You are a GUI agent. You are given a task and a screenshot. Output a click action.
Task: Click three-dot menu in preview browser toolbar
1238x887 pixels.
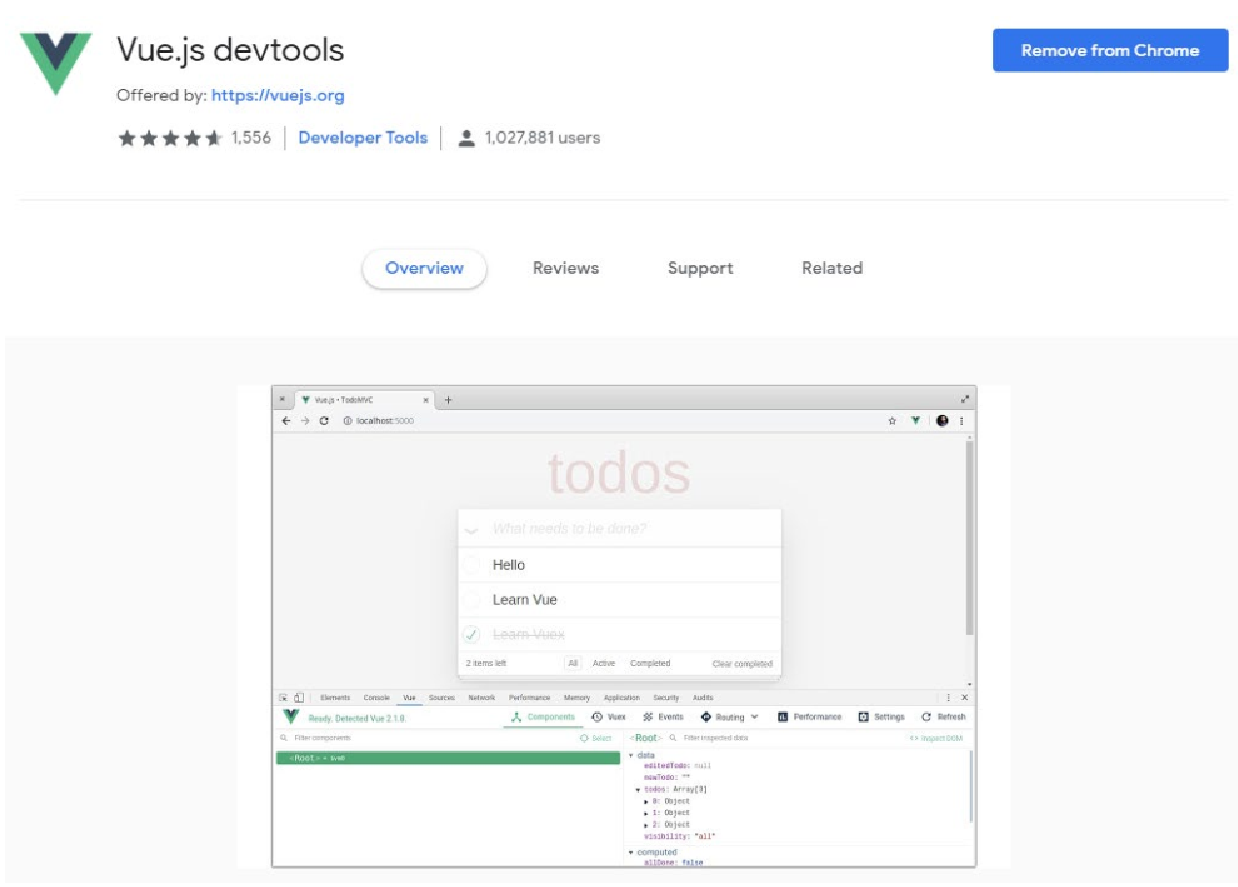click(x=962, y=421)
